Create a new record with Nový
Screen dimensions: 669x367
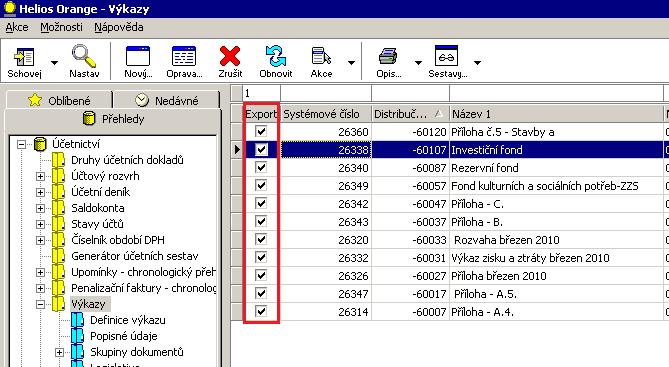(x=138, y=56)
